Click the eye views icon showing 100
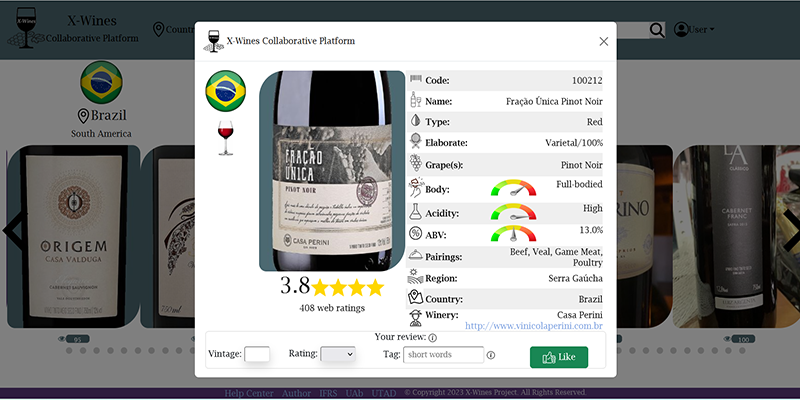This screenshot has height=400, width=800. [x=728, y=339]
